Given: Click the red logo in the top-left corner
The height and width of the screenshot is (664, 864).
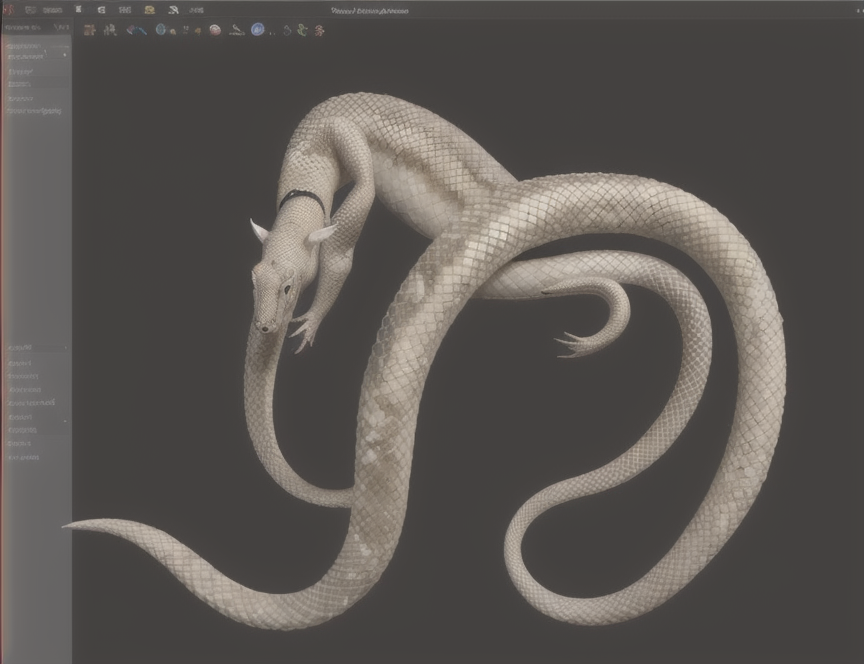Looking at the screenshot, I should pos(7,10).
